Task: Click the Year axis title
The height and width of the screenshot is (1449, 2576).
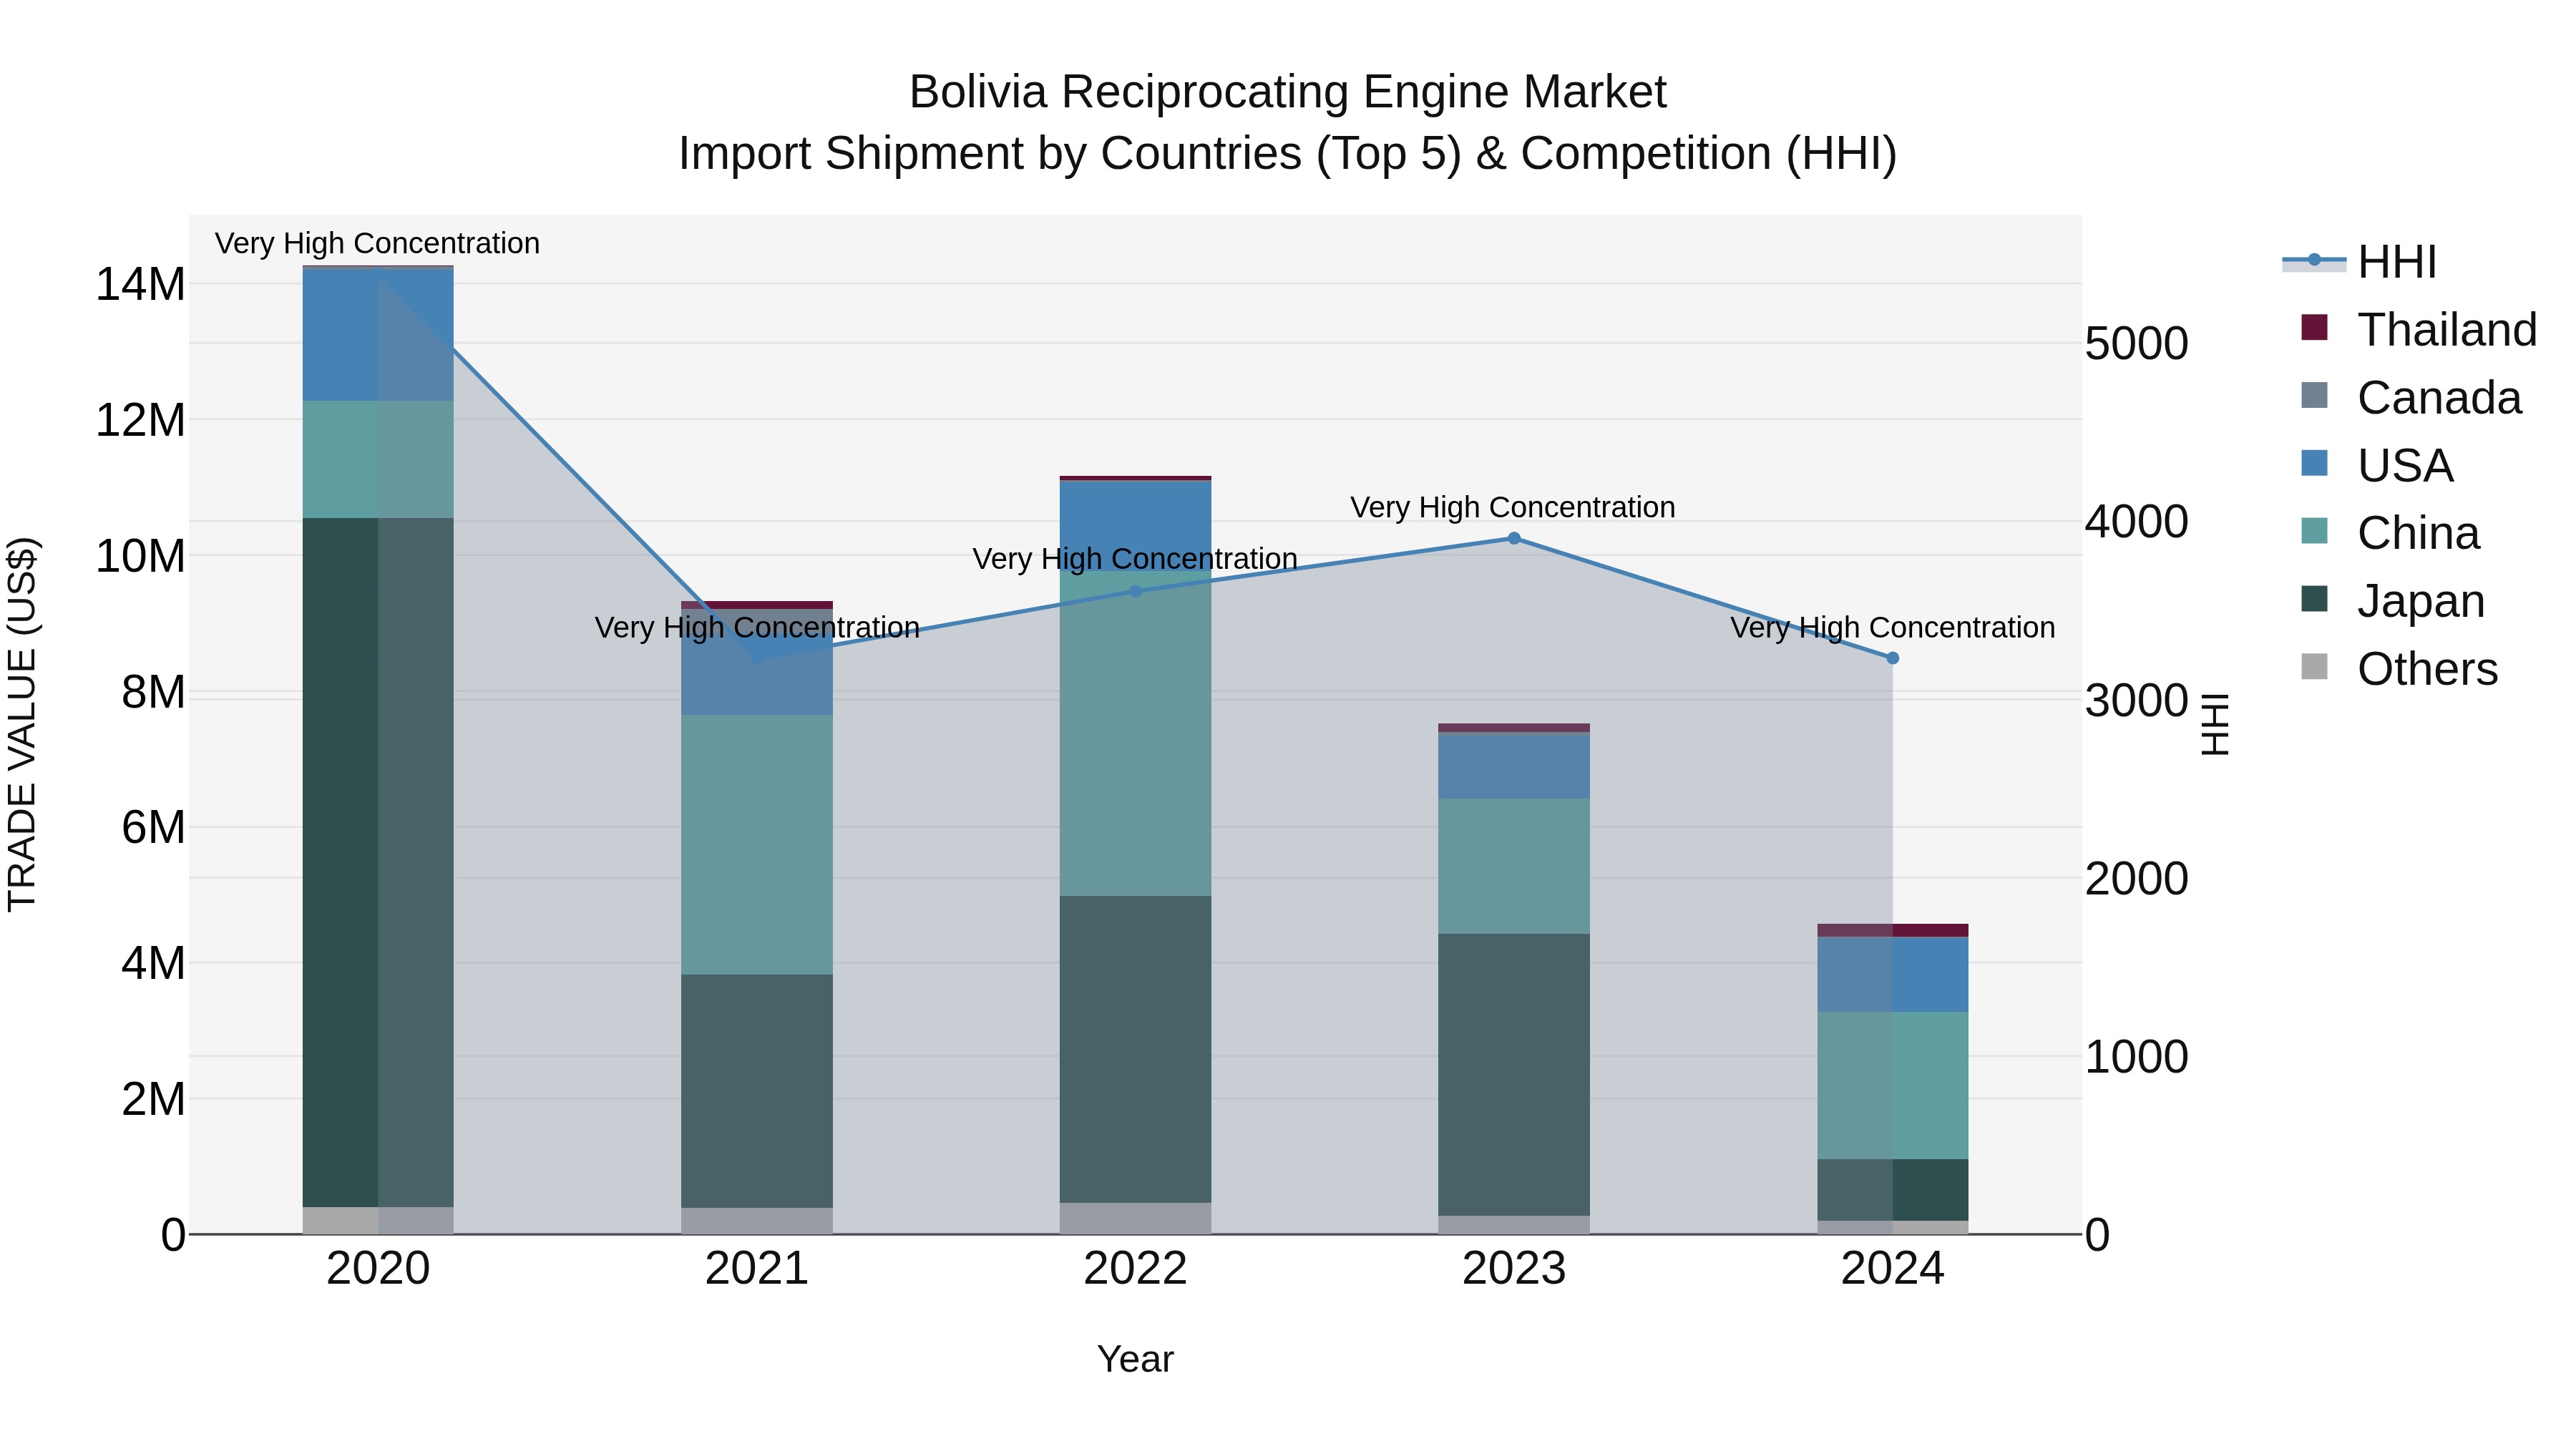Action: click(1135, 1359)
